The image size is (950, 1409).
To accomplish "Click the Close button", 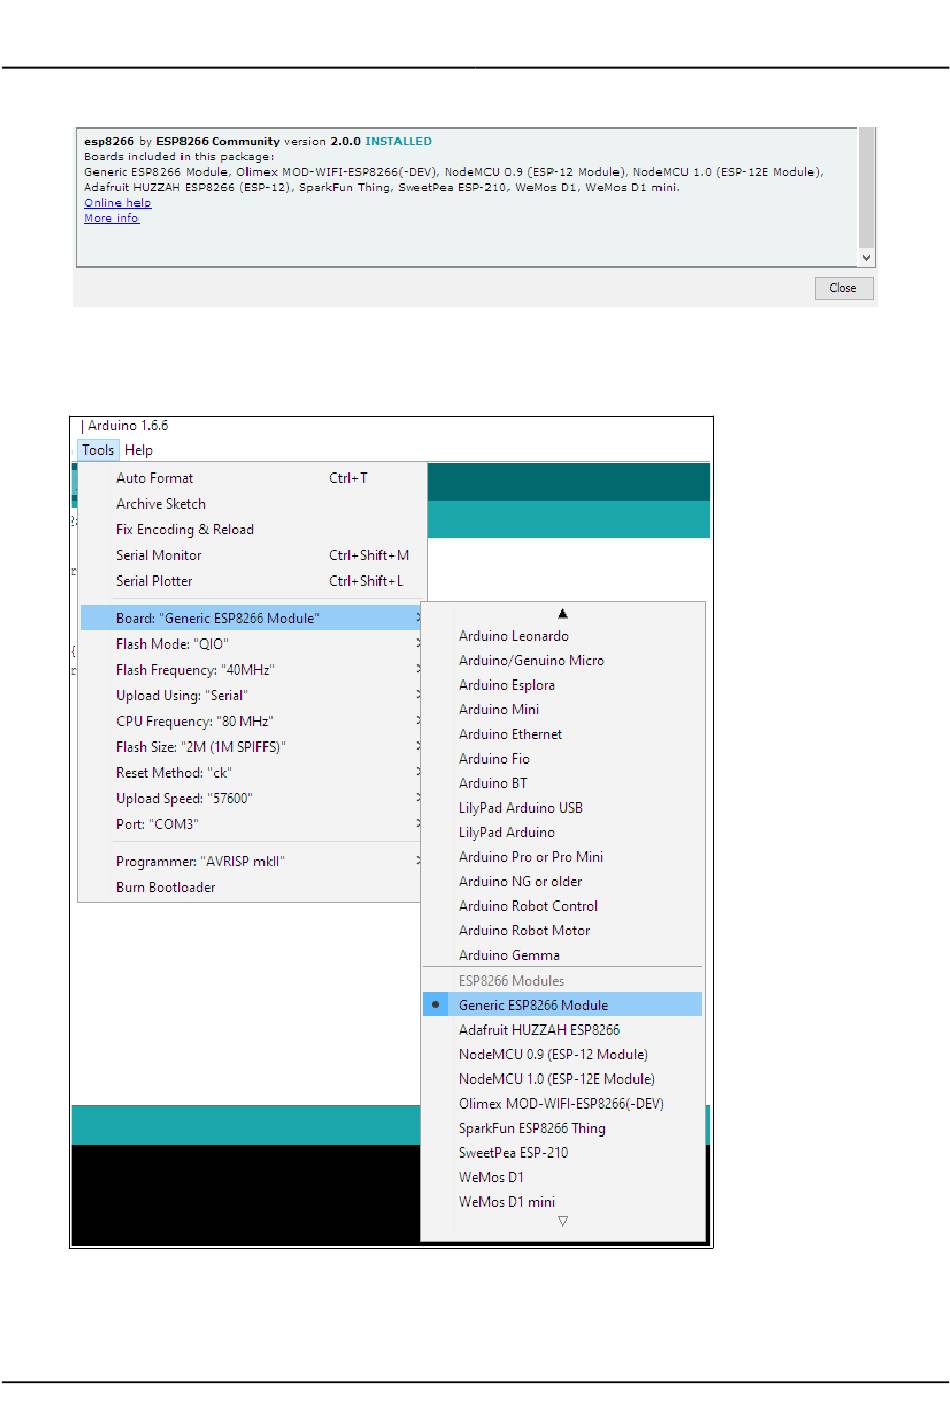I will [x=843, y=288].
